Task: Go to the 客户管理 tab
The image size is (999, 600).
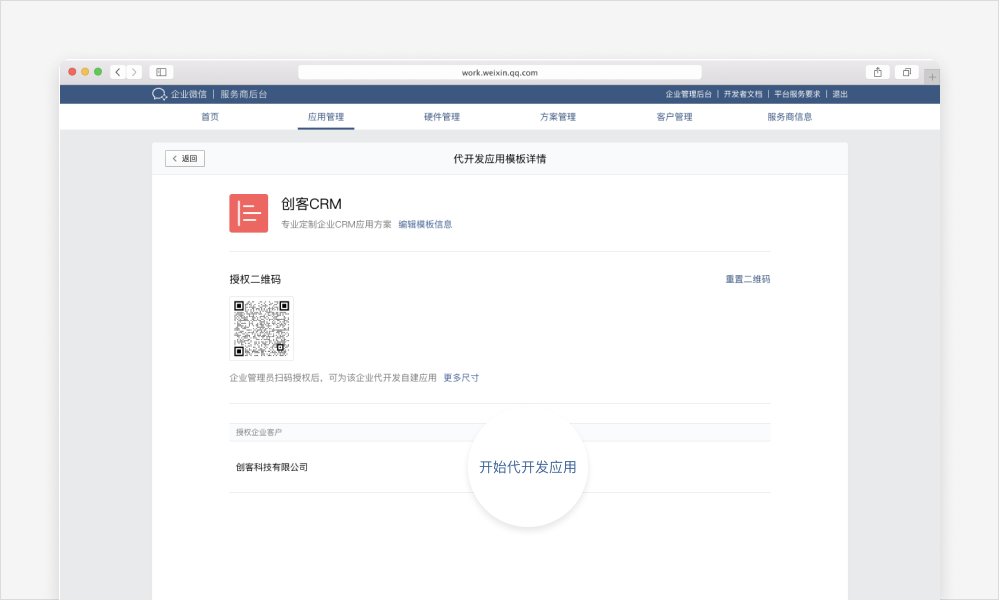Action: click(674, 117)
